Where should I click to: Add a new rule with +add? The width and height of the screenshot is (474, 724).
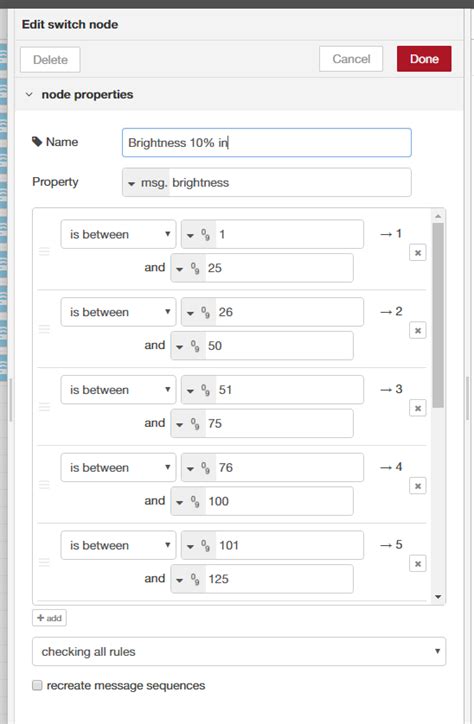click(49, 618)
